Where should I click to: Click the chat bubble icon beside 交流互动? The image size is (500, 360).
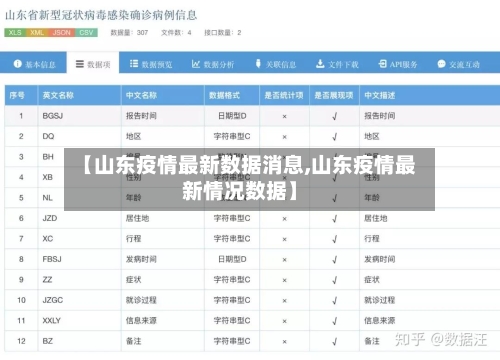coord(441,63)
